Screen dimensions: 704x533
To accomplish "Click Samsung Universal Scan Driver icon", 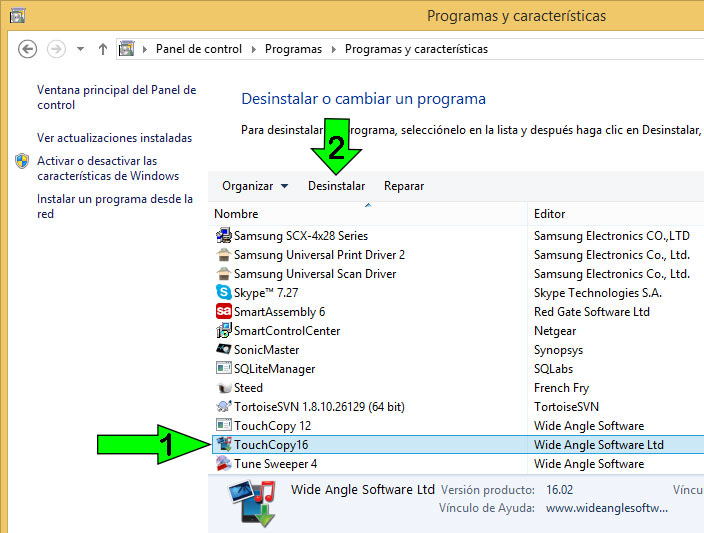I will [224, 273].
